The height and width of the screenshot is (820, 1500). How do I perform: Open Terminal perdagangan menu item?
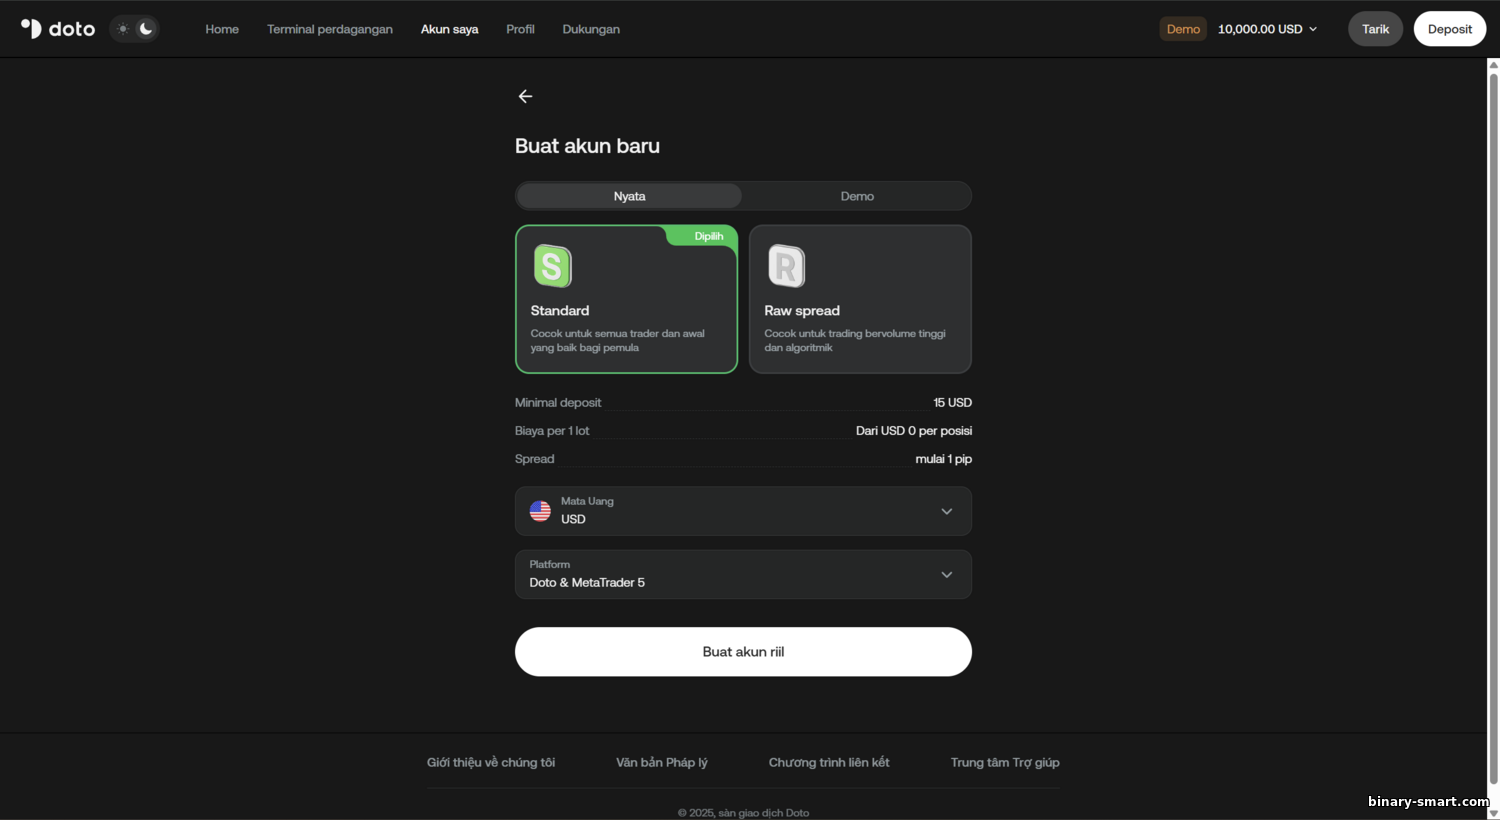point(330,29)
